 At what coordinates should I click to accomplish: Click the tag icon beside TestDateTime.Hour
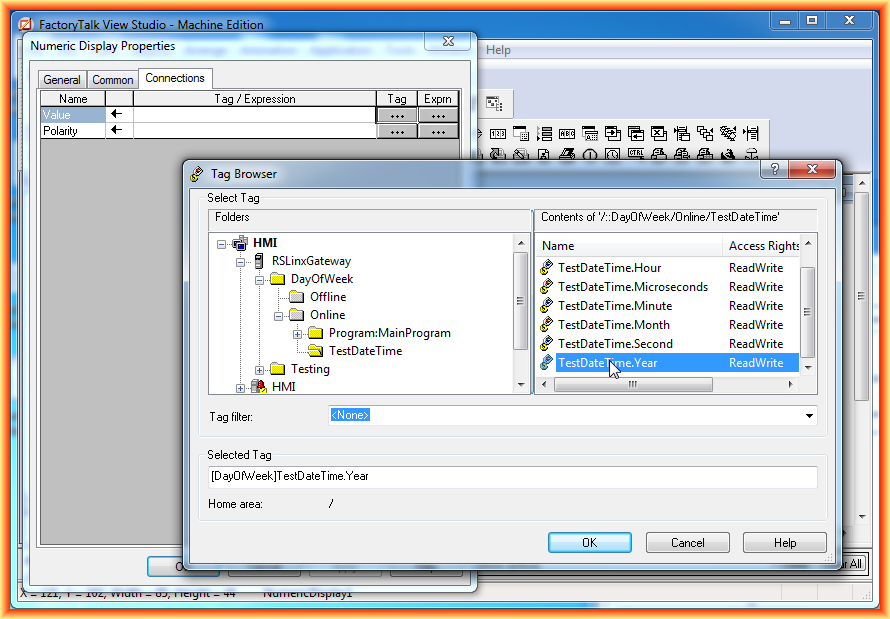click(546, 268)
